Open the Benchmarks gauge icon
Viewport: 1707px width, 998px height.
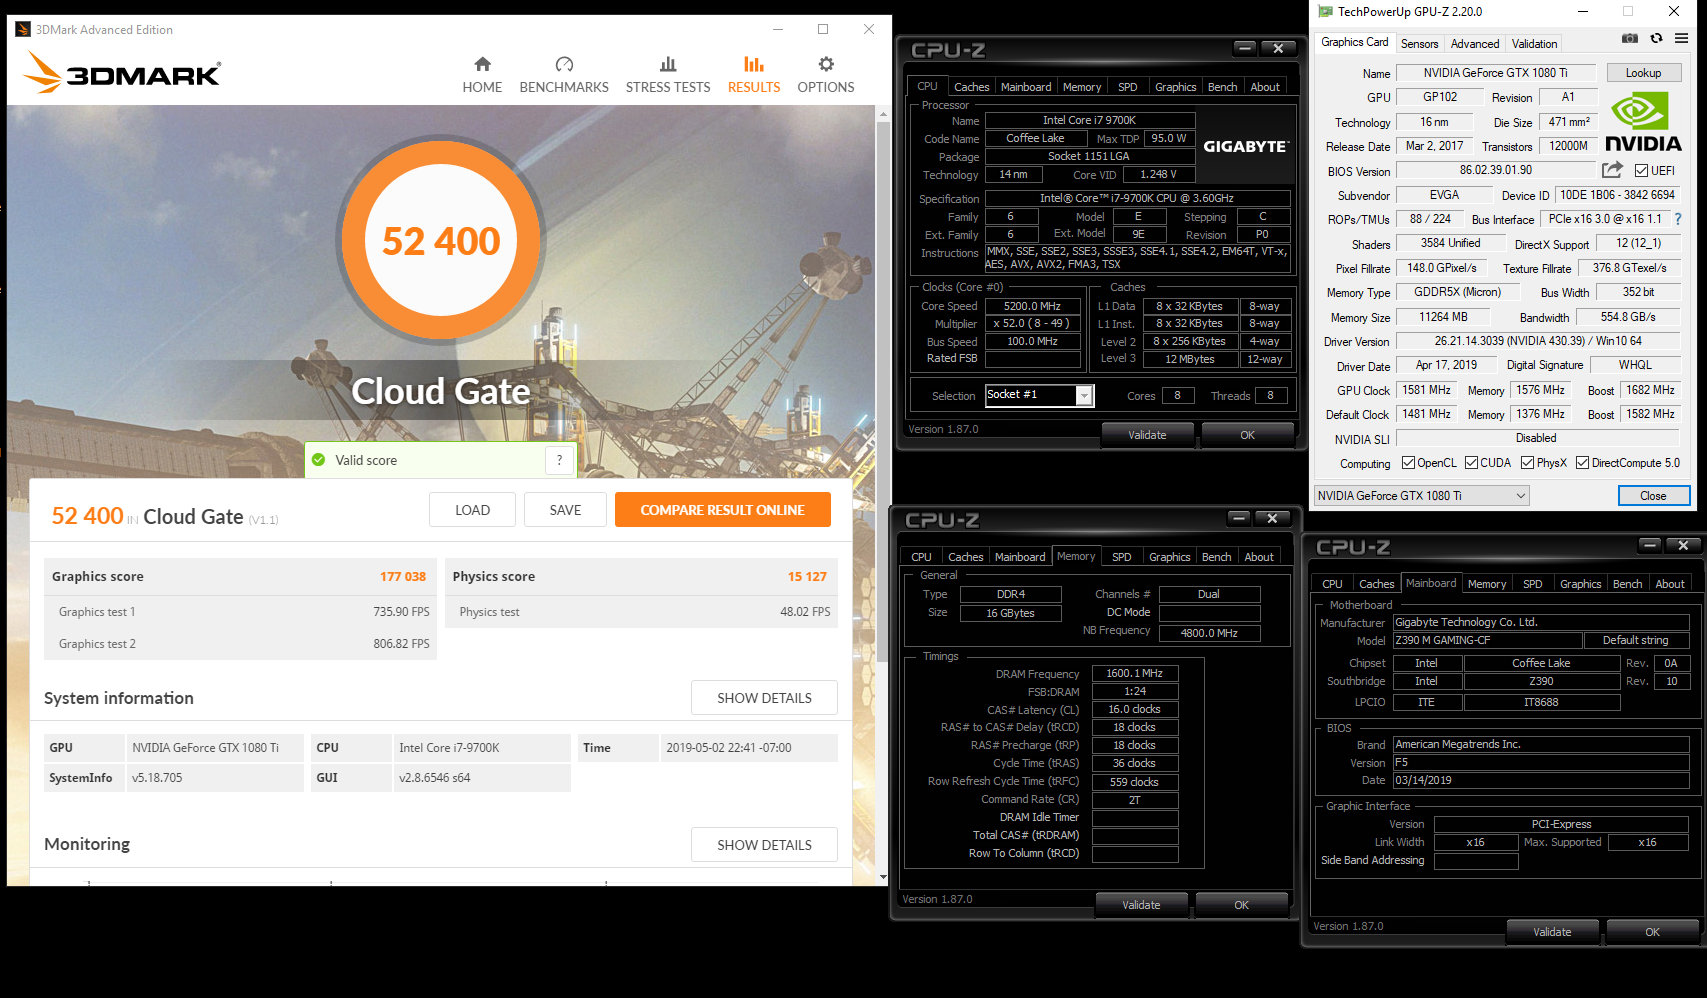pos(564,64)
